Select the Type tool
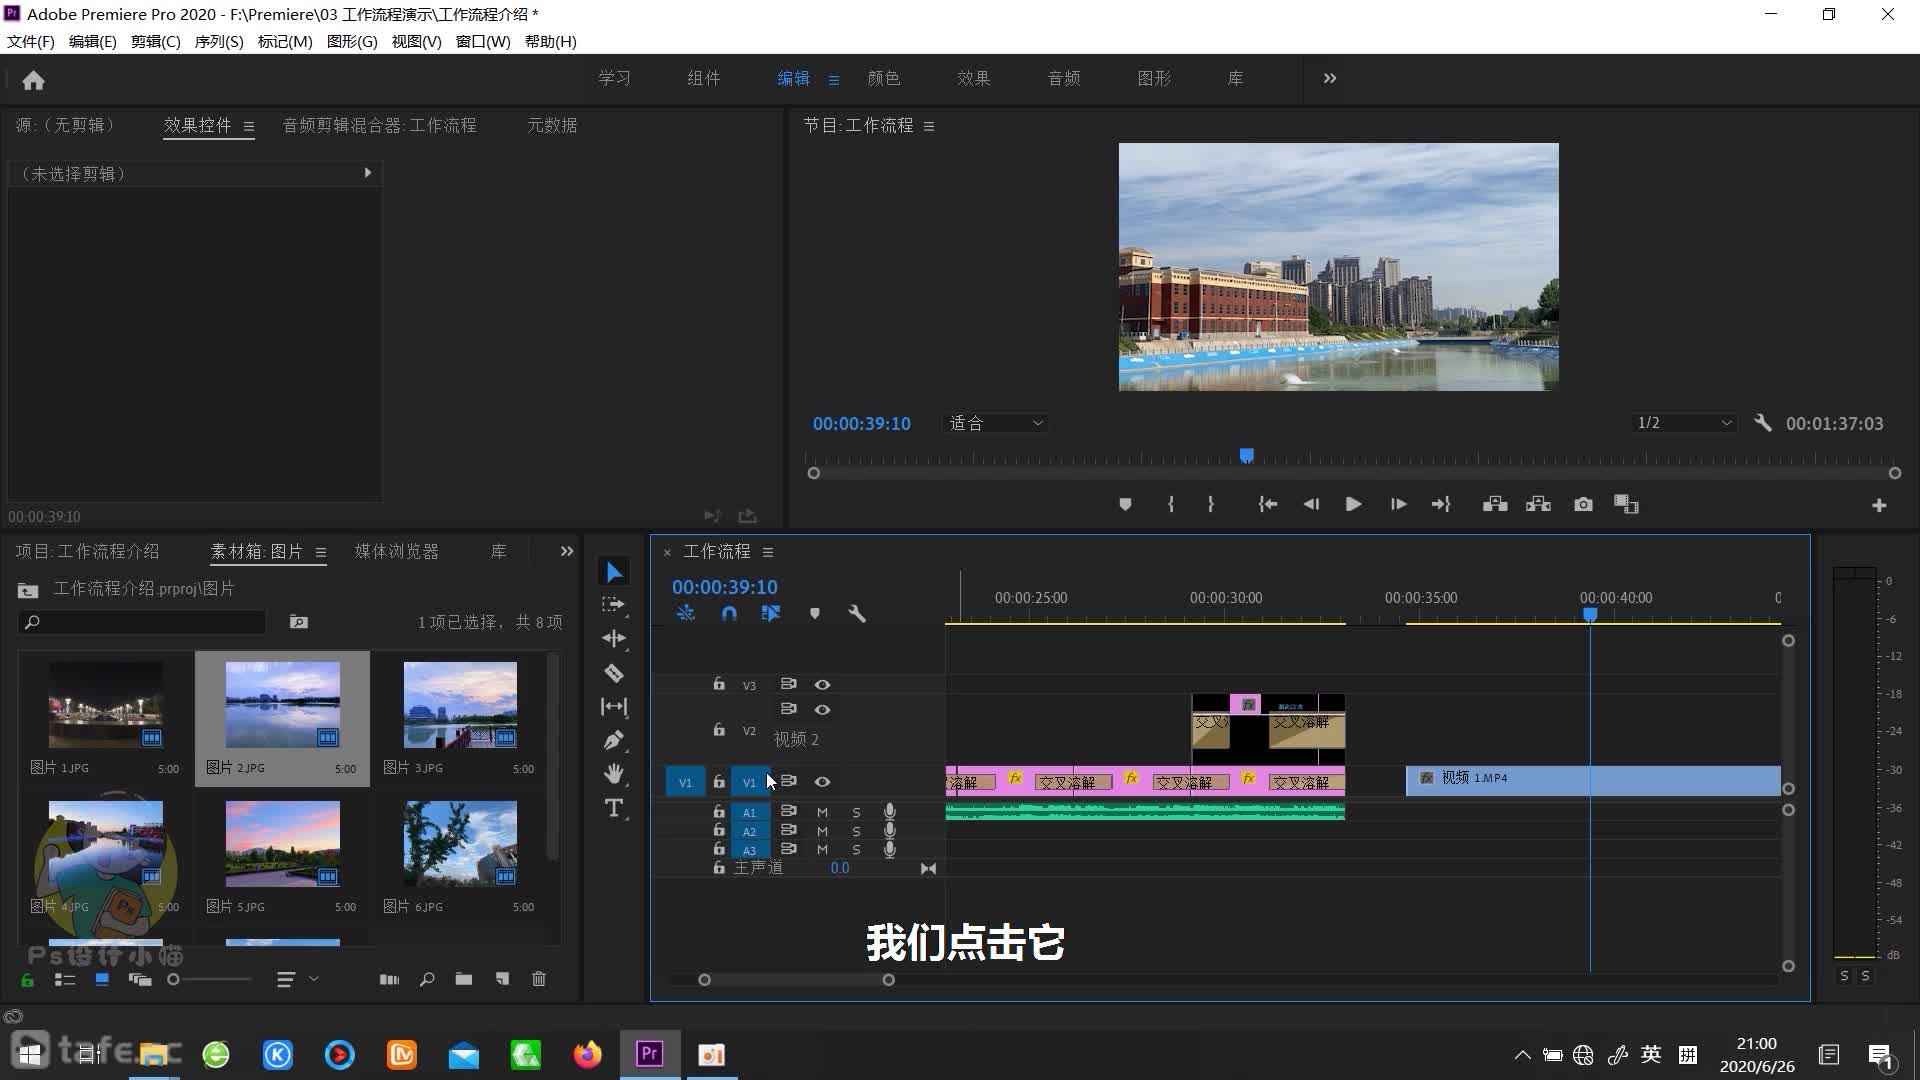Screen dimensions: 1920x1080 (x=614, y=808)
